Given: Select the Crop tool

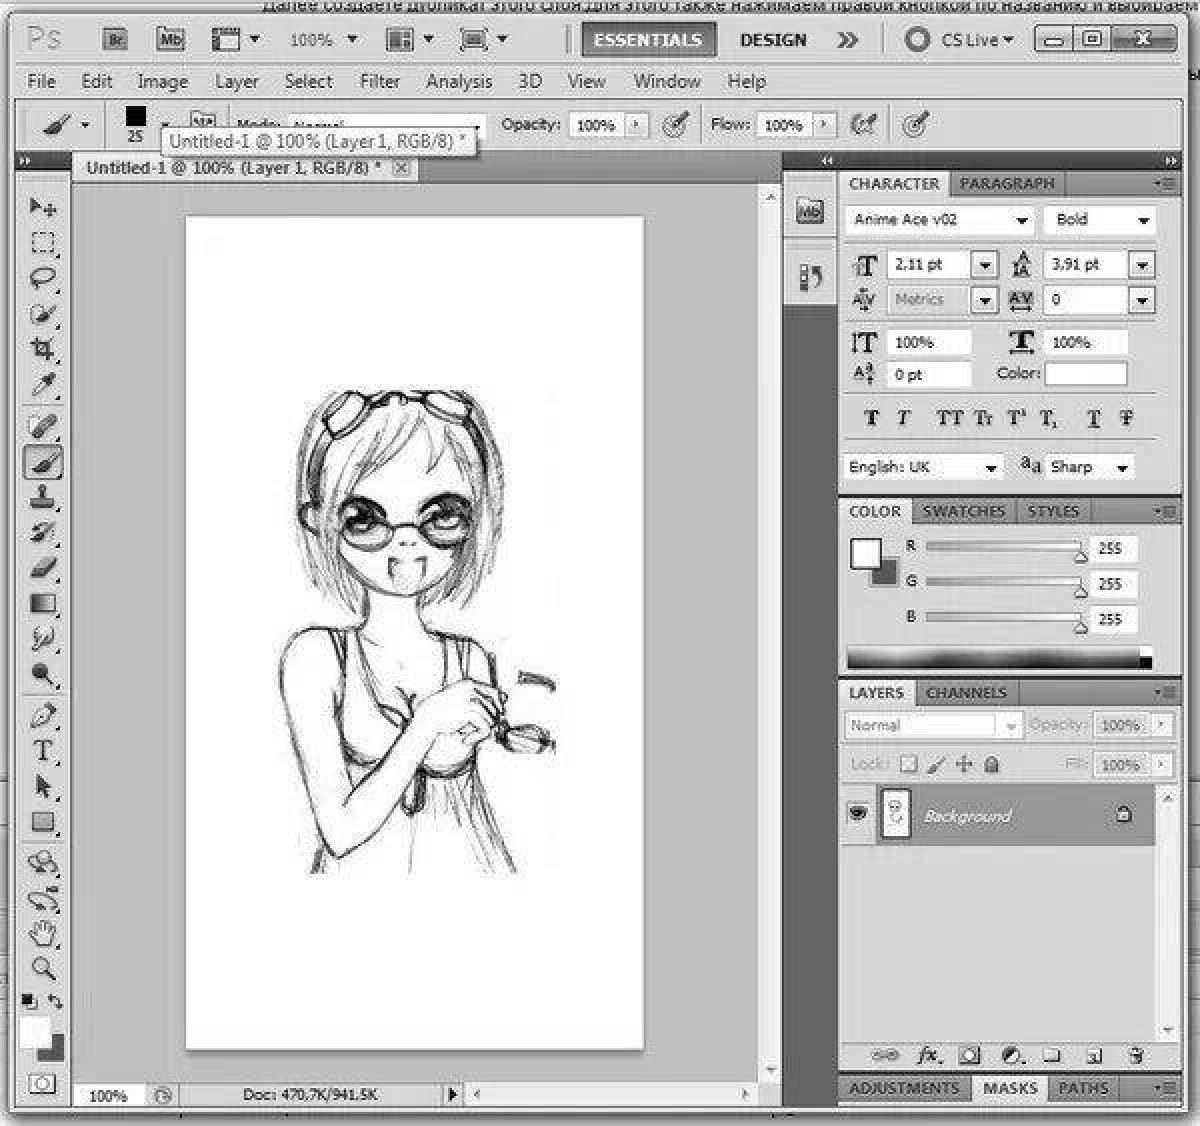Looking at the screenshot, I should coord(42,349).
